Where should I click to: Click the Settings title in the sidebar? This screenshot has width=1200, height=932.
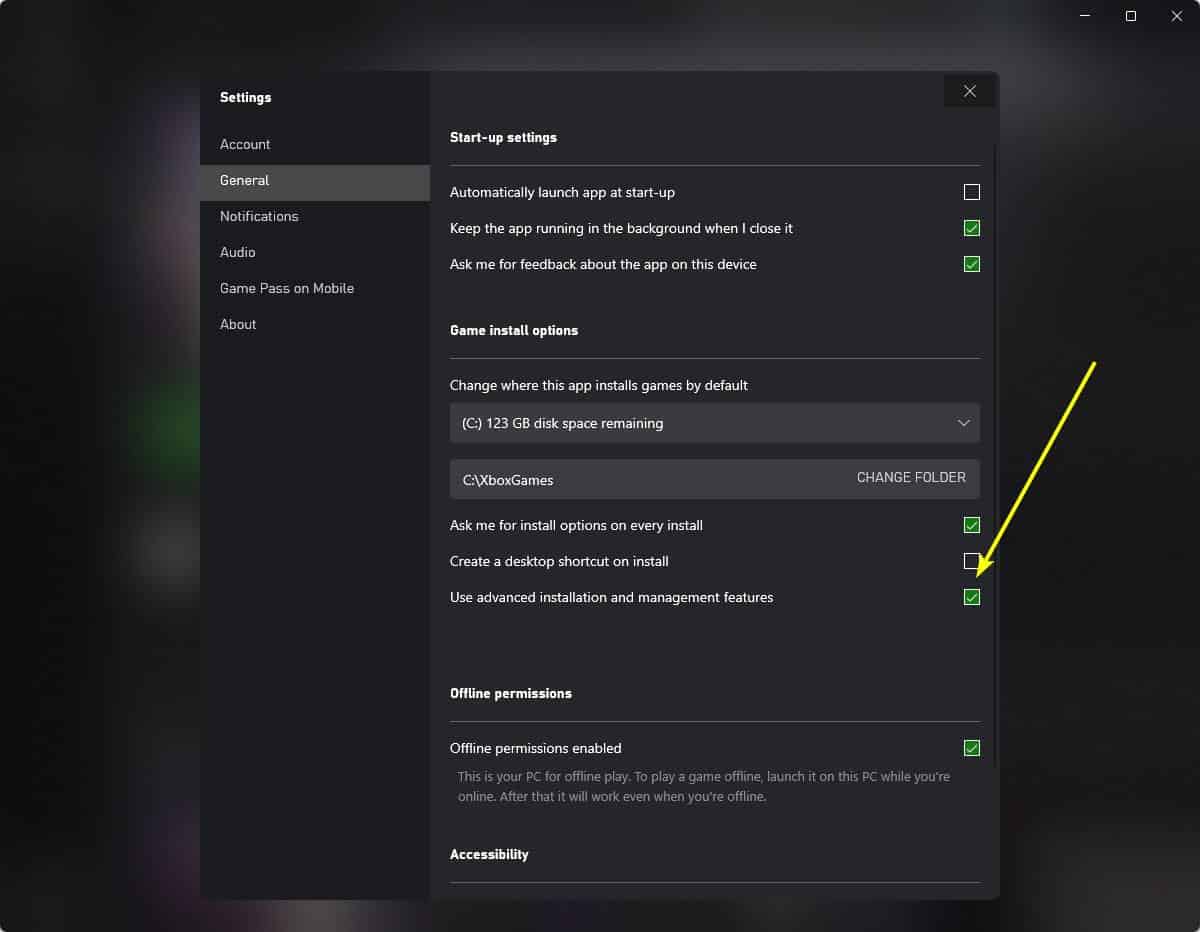(246, 97)
